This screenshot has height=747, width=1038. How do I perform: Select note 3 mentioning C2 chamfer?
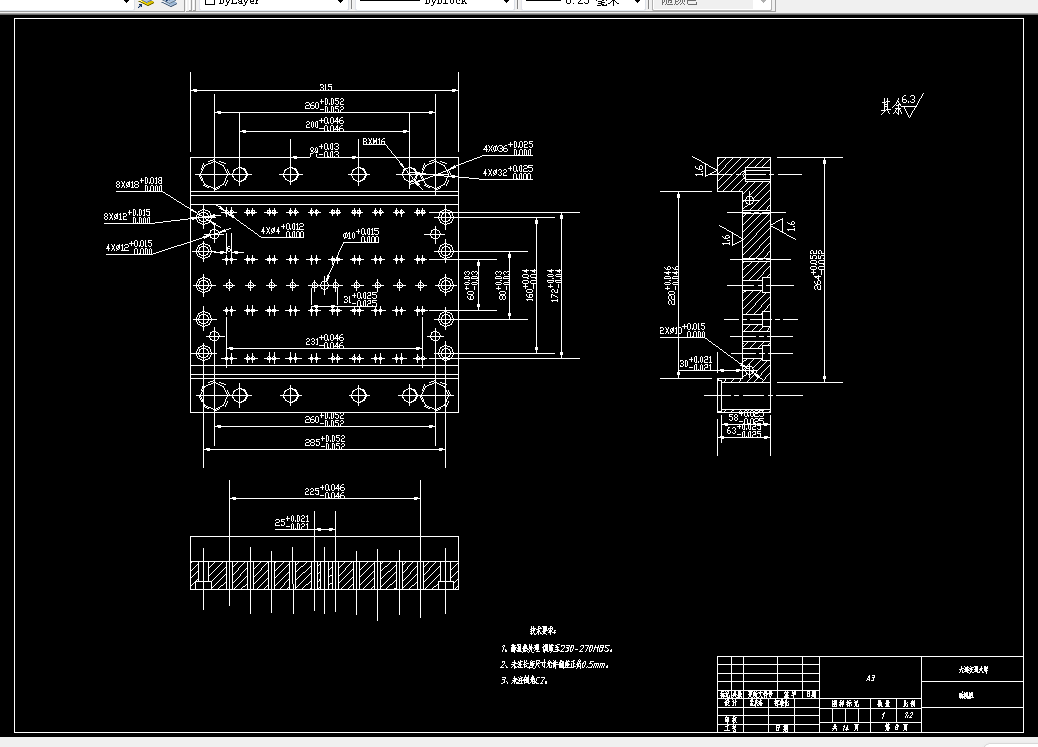click(x=524, y=680)
